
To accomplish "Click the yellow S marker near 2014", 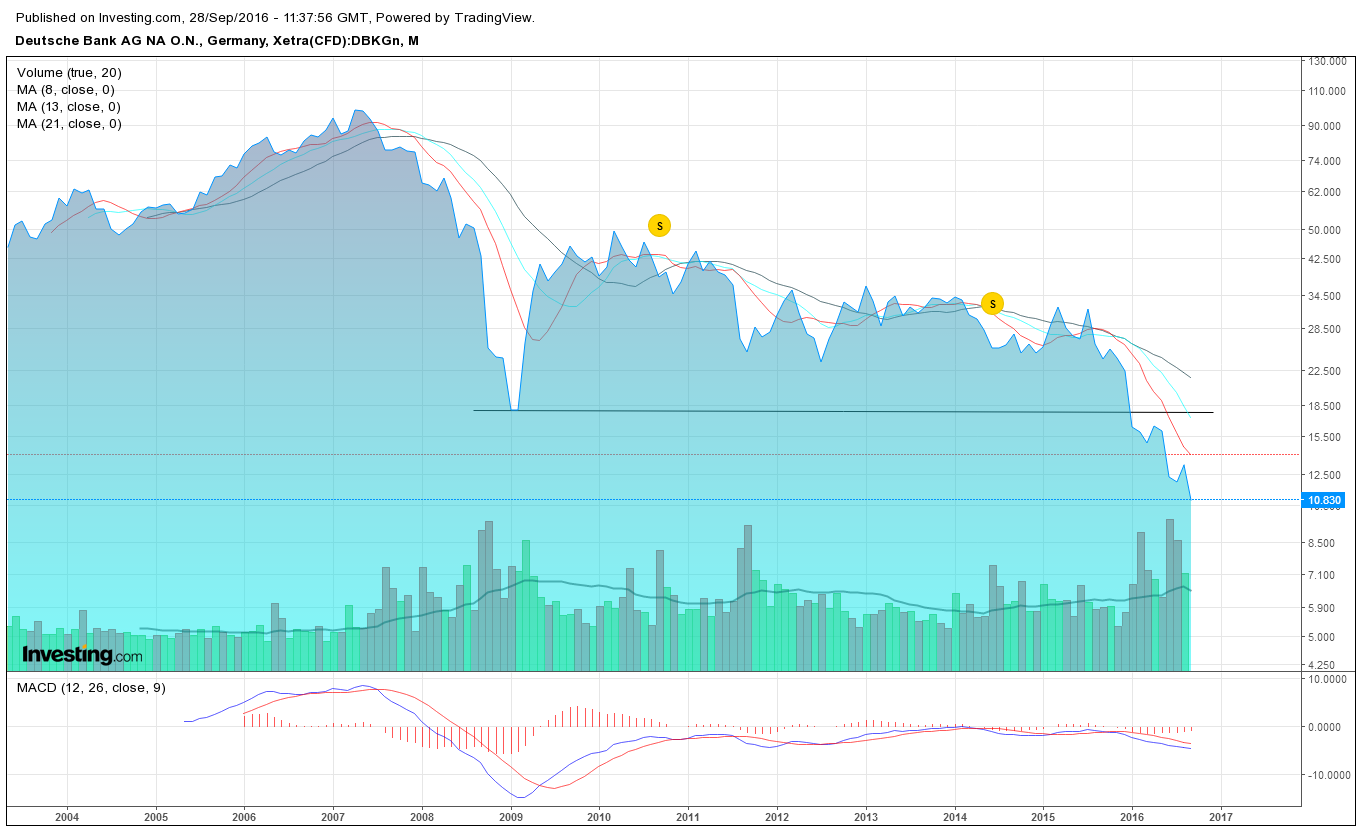I will pyautogui.click(x=992, y=303).
